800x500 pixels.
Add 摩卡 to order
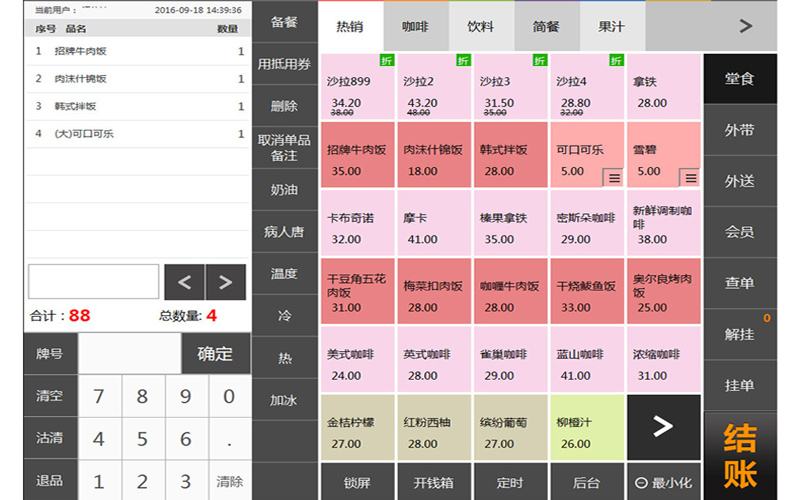434,223
